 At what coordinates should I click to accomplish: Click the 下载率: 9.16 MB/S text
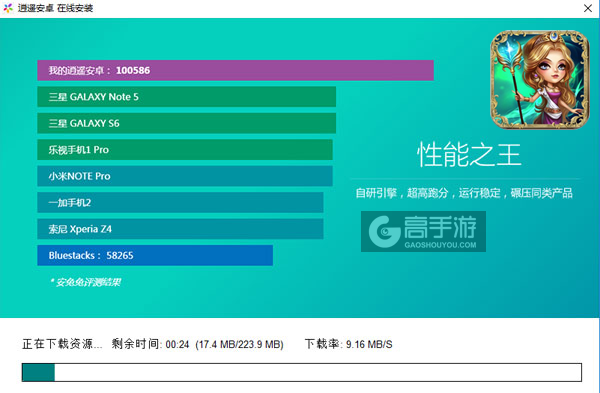point(349,344)
